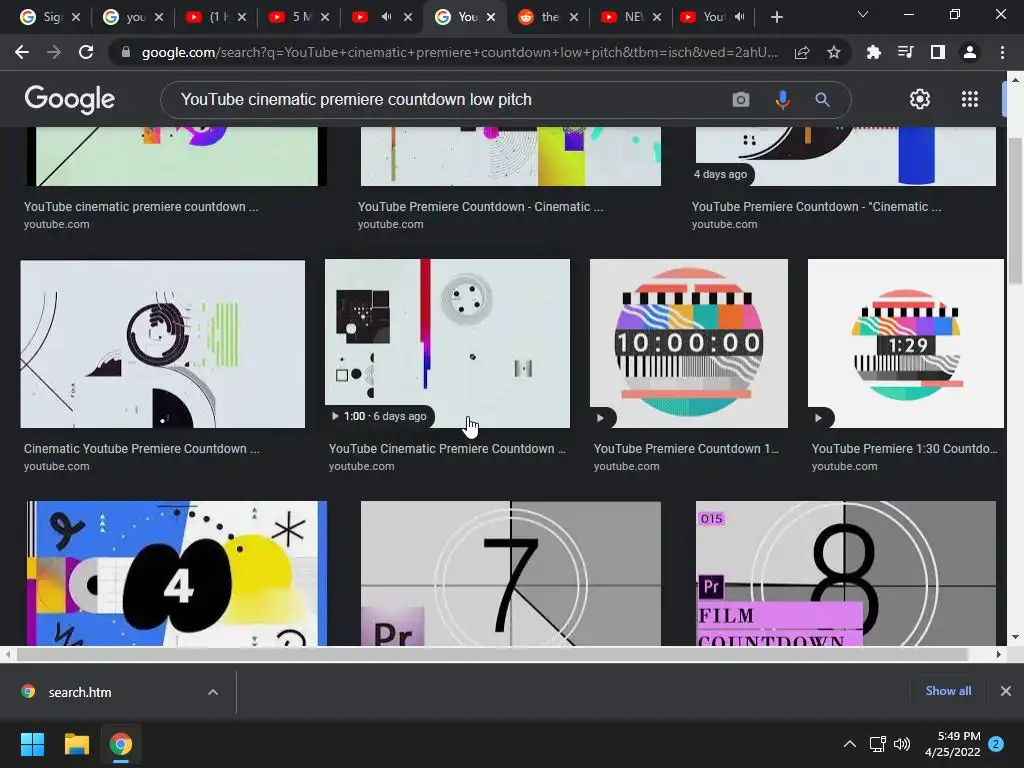Mute audio on the last YouTube tab
1024x768 pixels.
tap(739, 17)
